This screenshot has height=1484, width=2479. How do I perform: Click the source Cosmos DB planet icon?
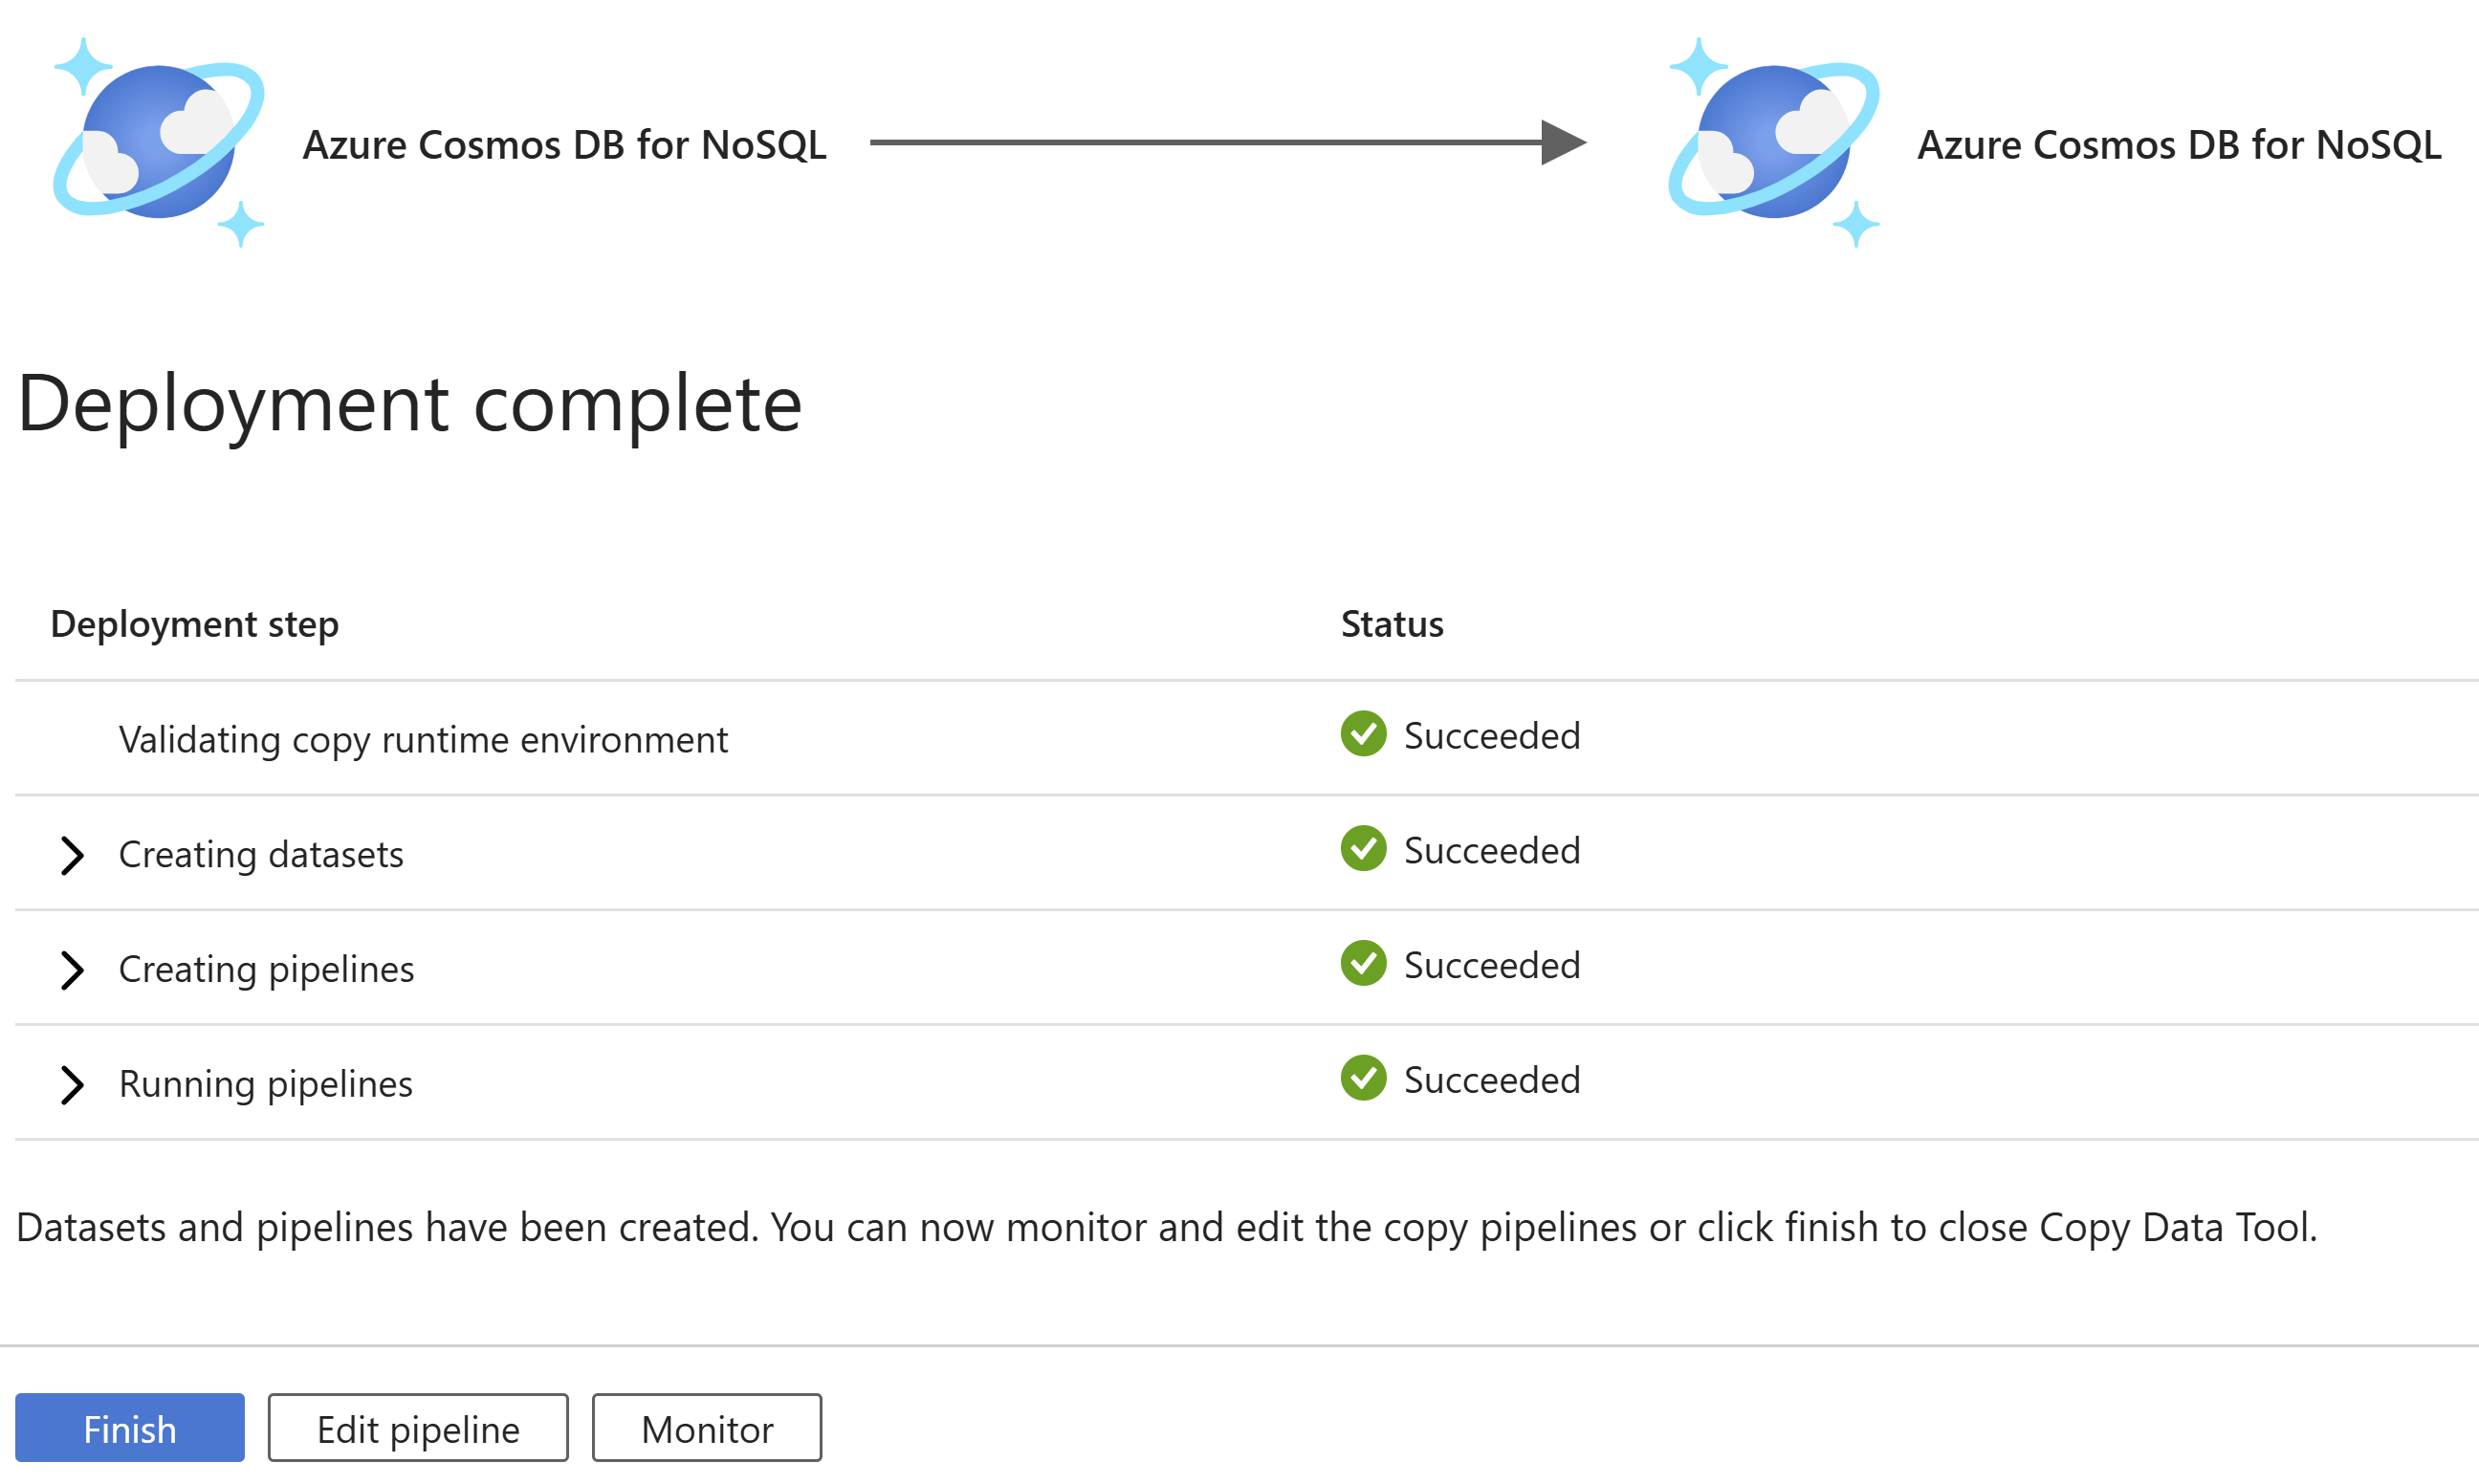(x=158, y=142)
